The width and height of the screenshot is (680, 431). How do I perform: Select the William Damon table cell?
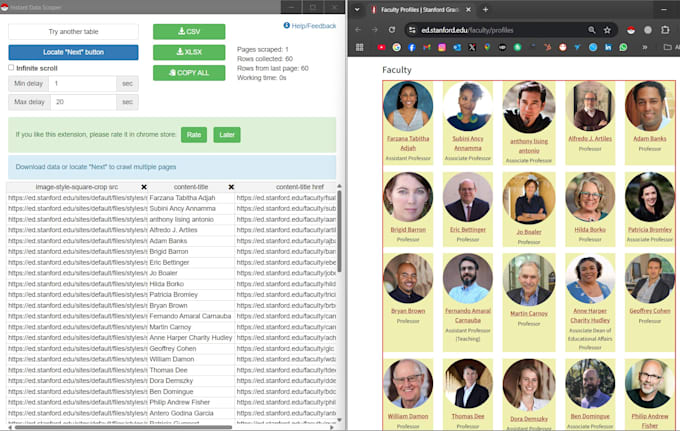coord(191,359)
